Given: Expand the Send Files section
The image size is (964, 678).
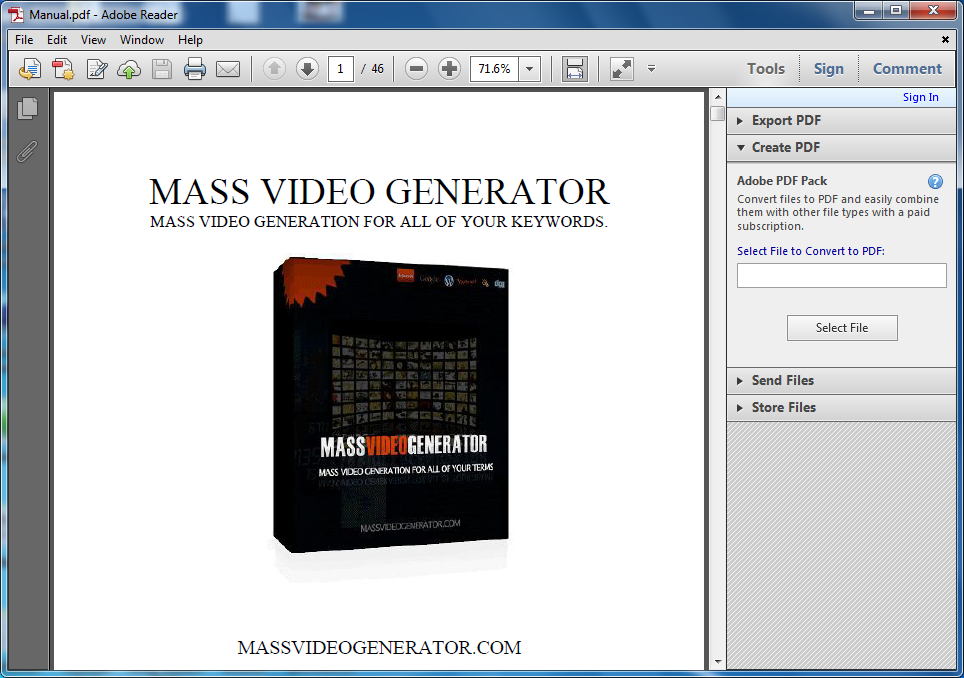Looking at the screenshot, I should point(841,380).
